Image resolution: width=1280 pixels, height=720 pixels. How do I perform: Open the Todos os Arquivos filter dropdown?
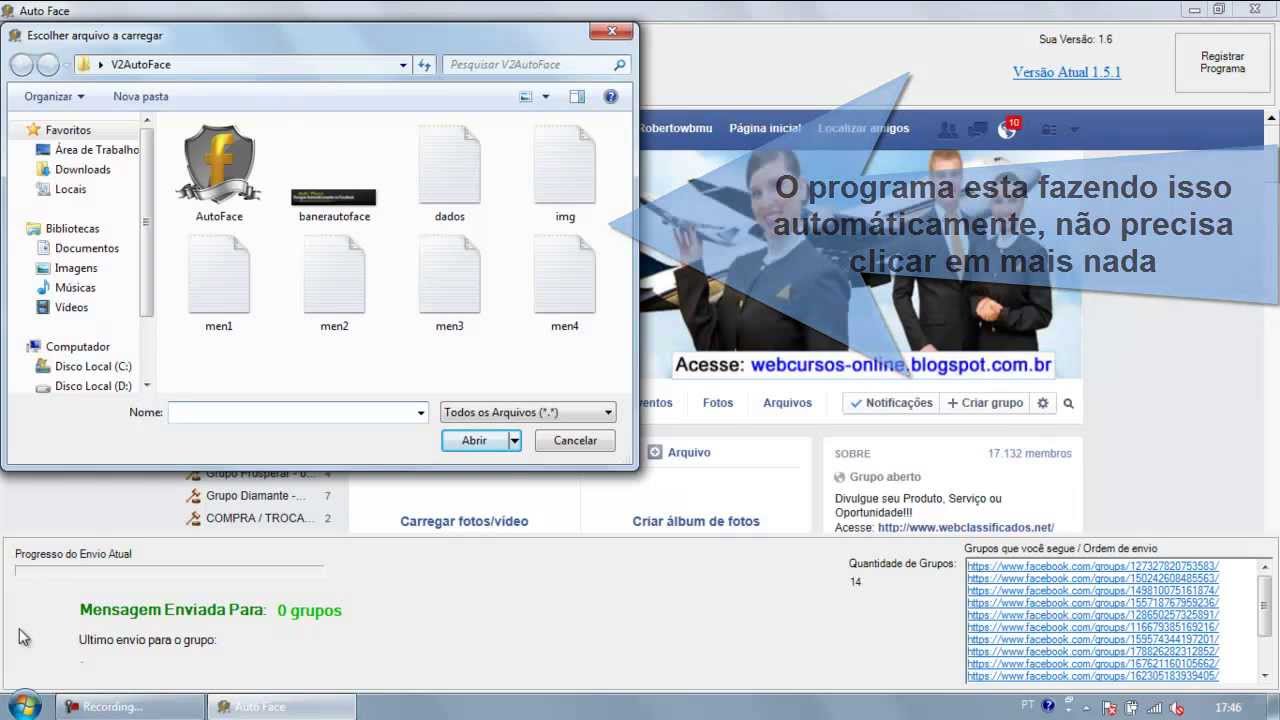tap(528, 412)
